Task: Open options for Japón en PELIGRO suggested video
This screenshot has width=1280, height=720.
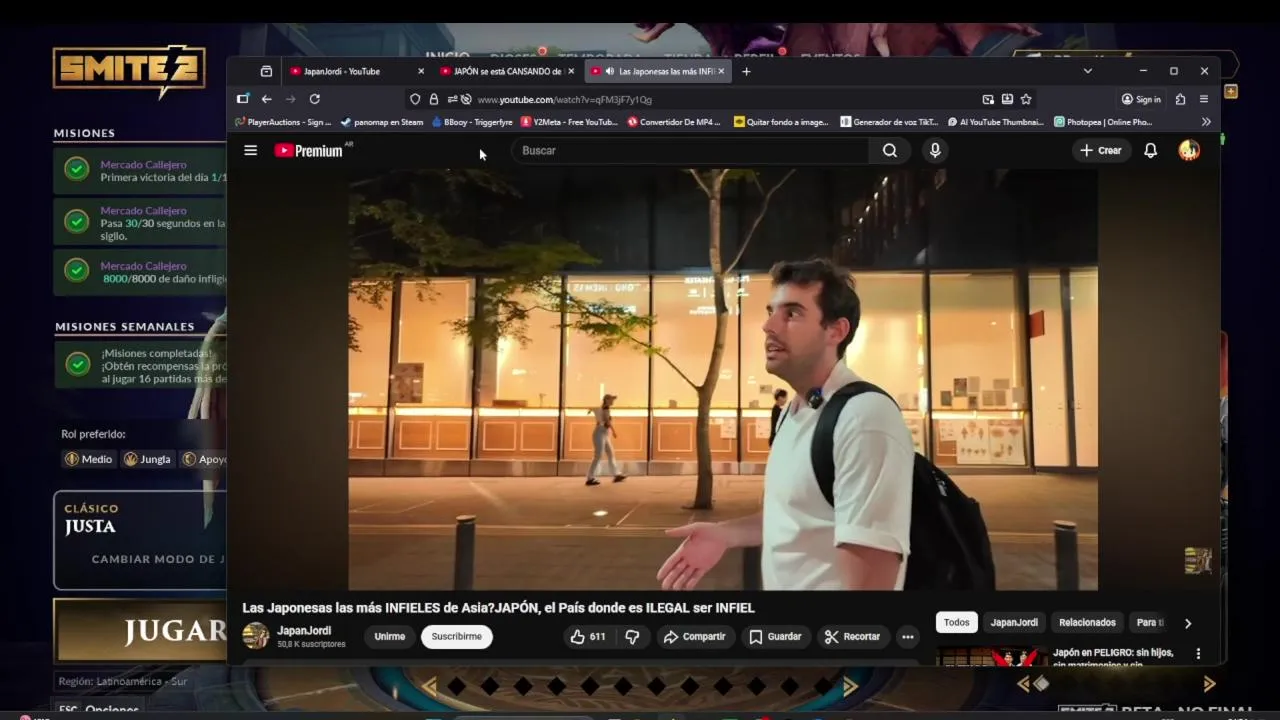Action: (1198, 654)
